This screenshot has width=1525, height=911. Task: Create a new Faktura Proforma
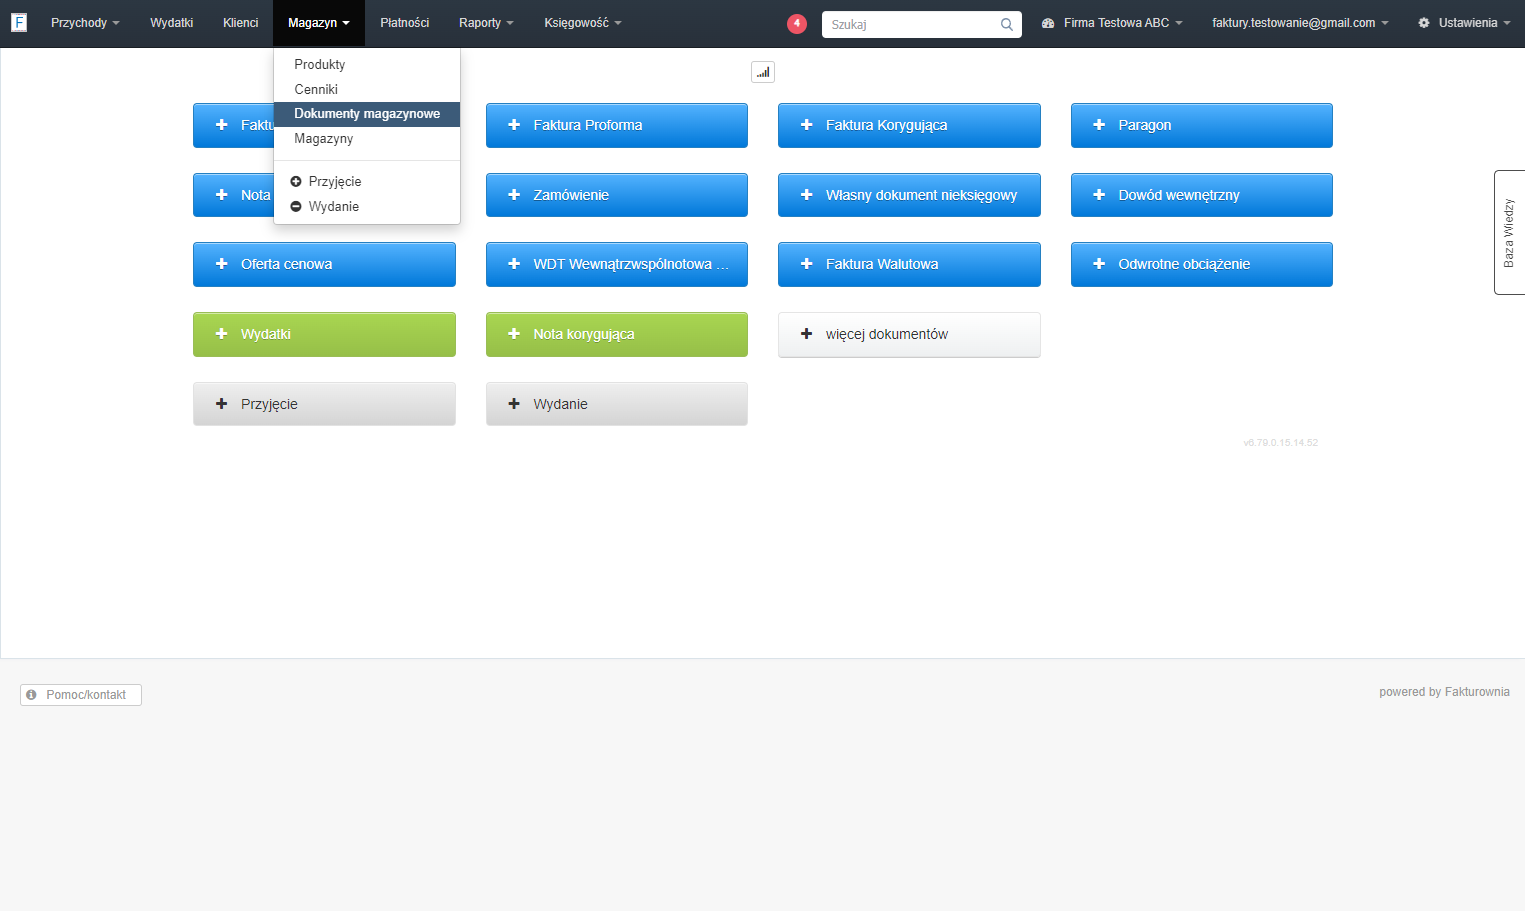[617, 125]
